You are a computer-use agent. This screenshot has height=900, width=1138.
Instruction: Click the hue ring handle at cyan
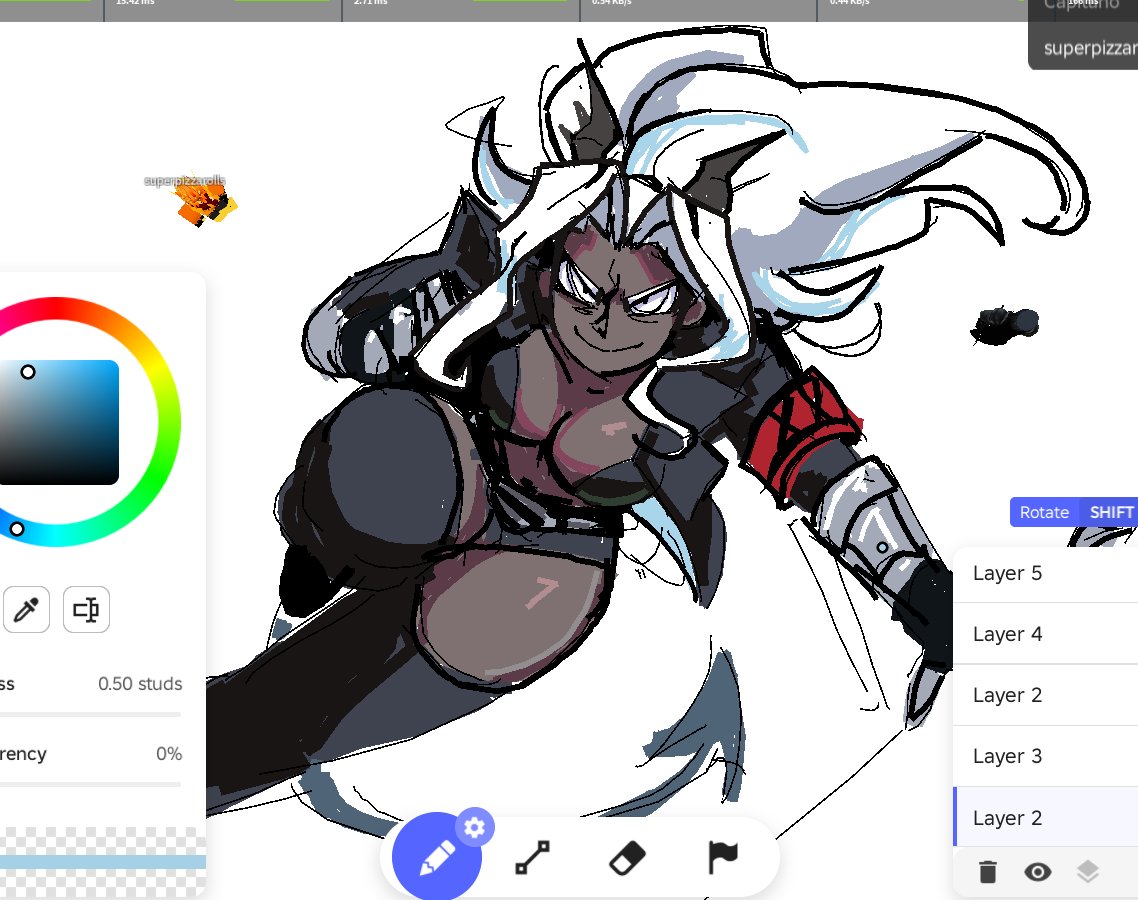[17, 528]
